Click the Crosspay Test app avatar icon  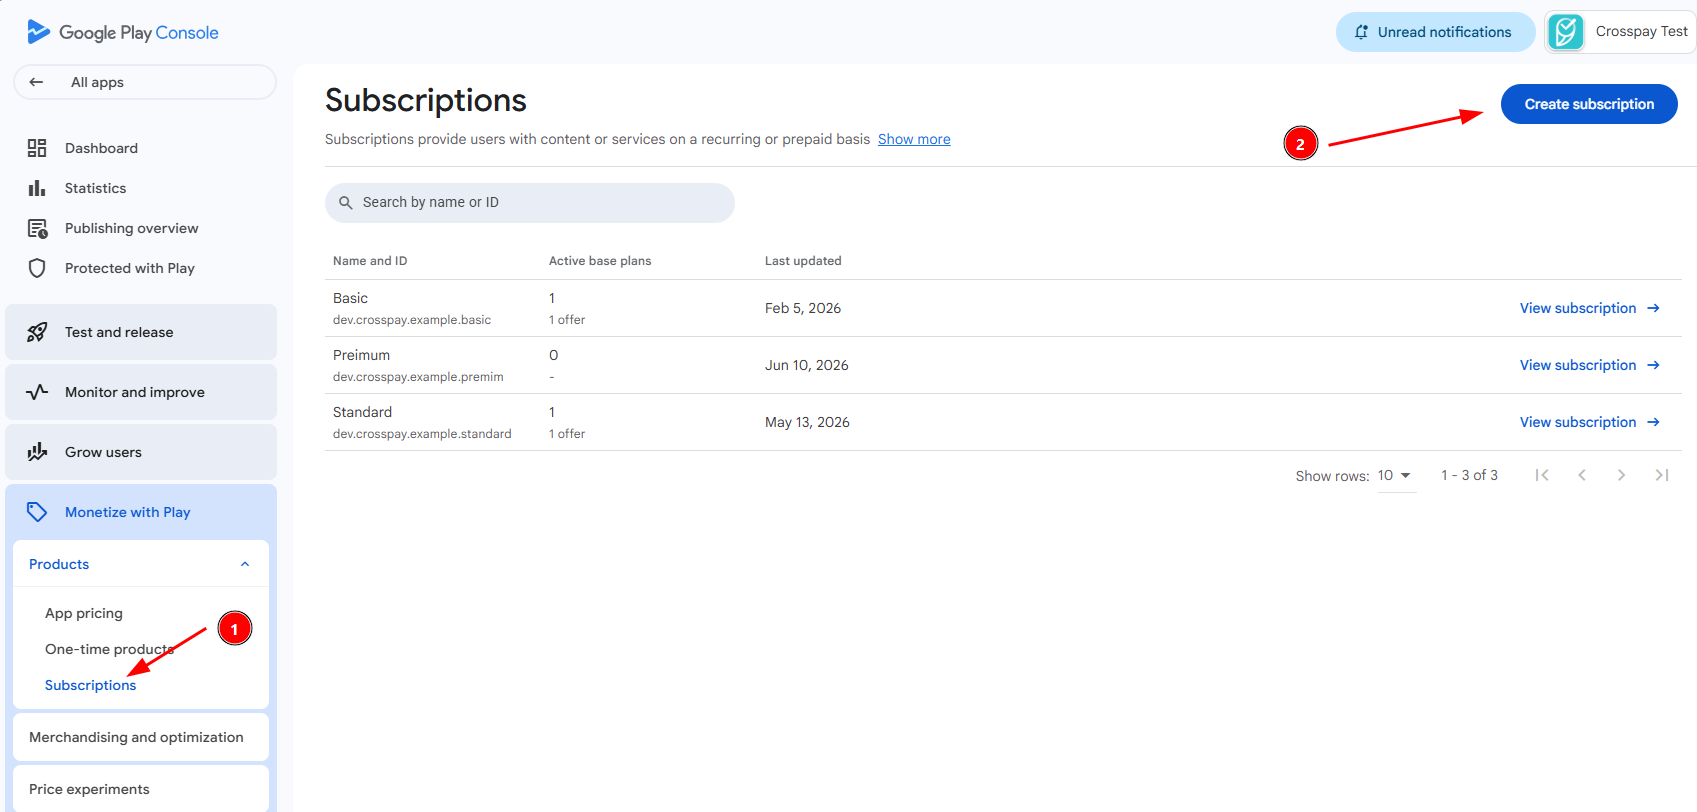(x=1566, y=32)
